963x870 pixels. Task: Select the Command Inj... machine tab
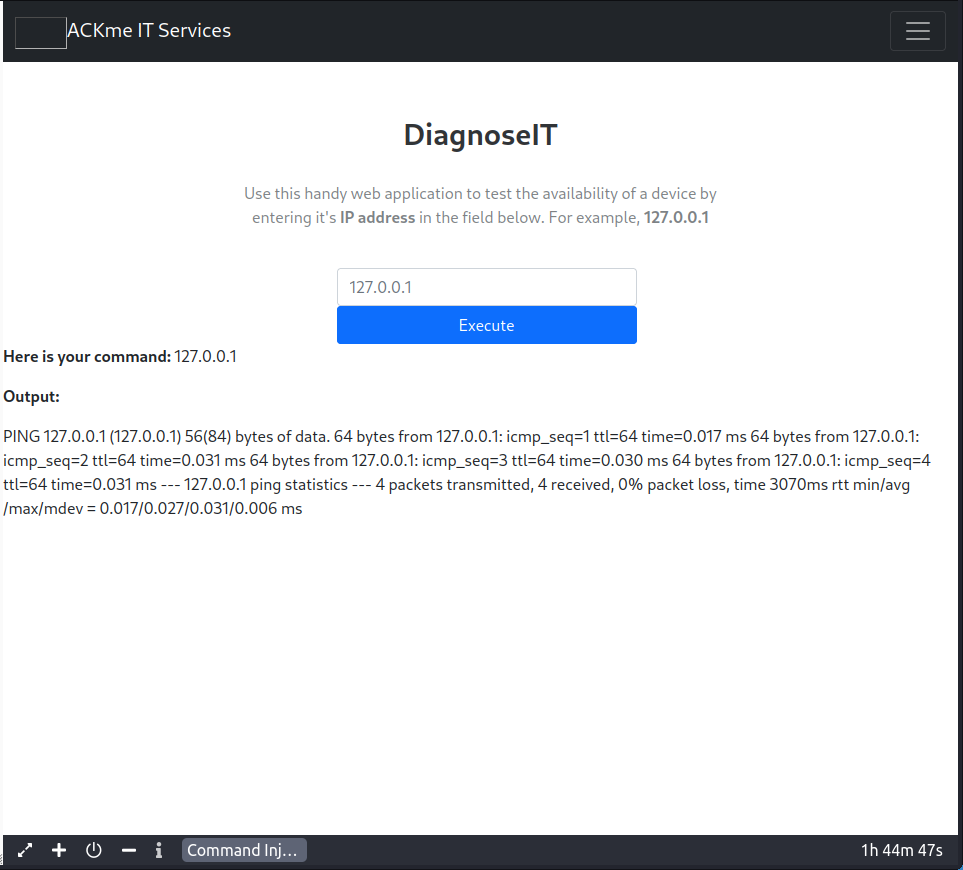pyautogui.click(x=243, y=850)
